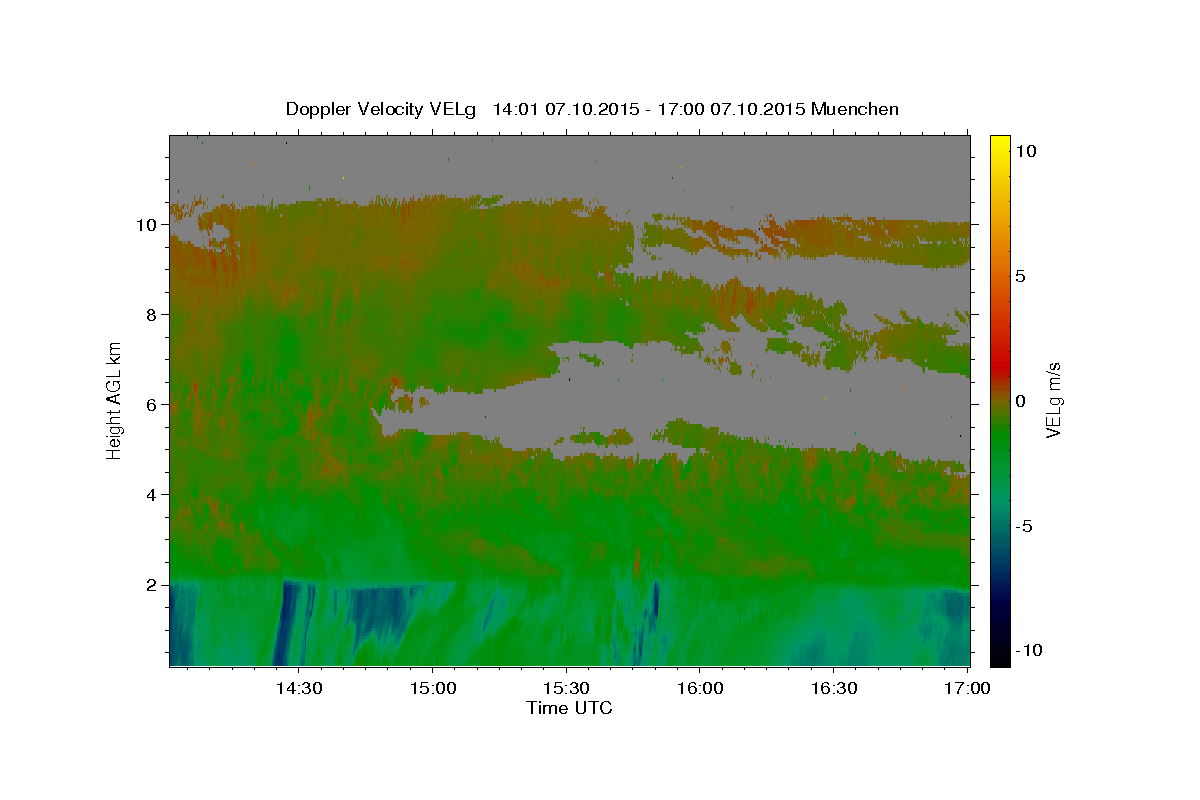Viewport: 1200px width, 800px height.
Task: Click the colorbar value -10 at bottom
Action: click(x=1027, y=650)
